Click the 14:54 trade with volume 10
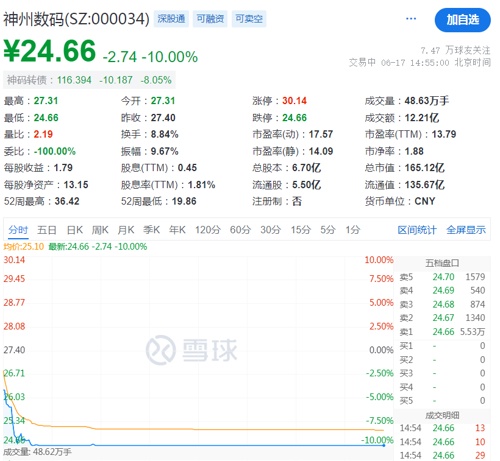Viewport: 500px width, 461px height. pos(442,442)
